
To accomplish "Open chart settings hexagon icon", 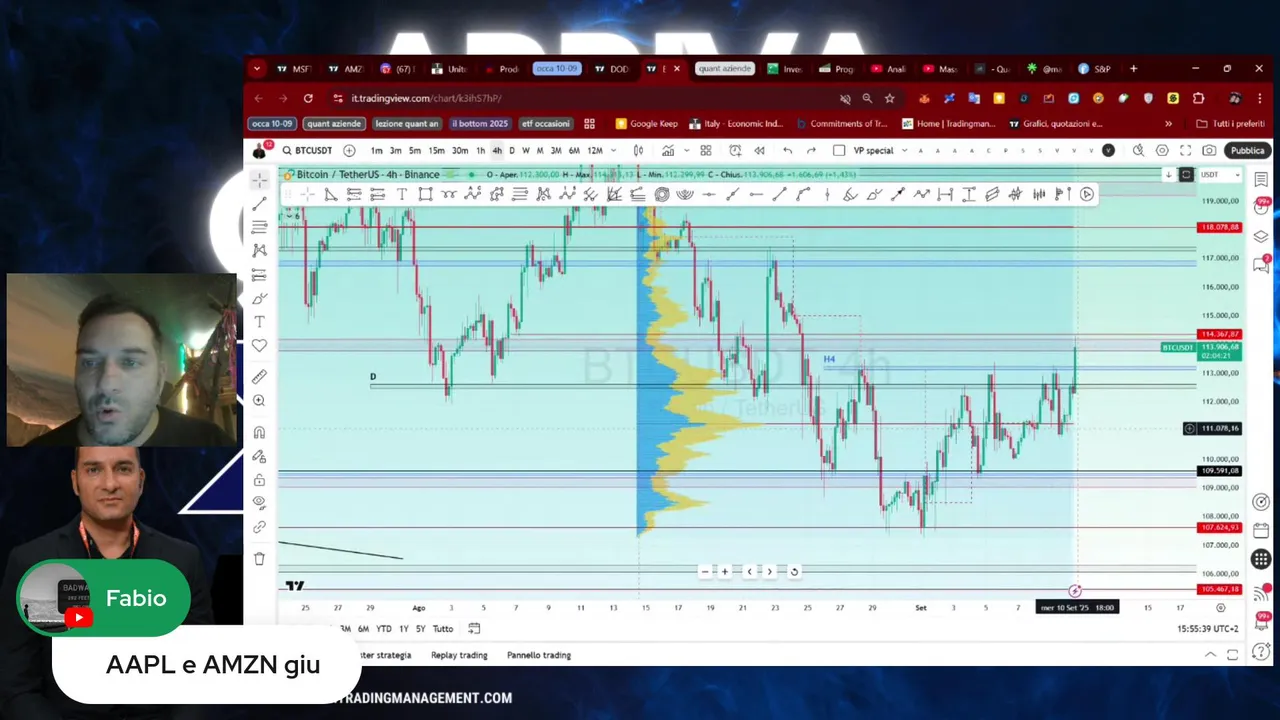I will coord(1162,150).
